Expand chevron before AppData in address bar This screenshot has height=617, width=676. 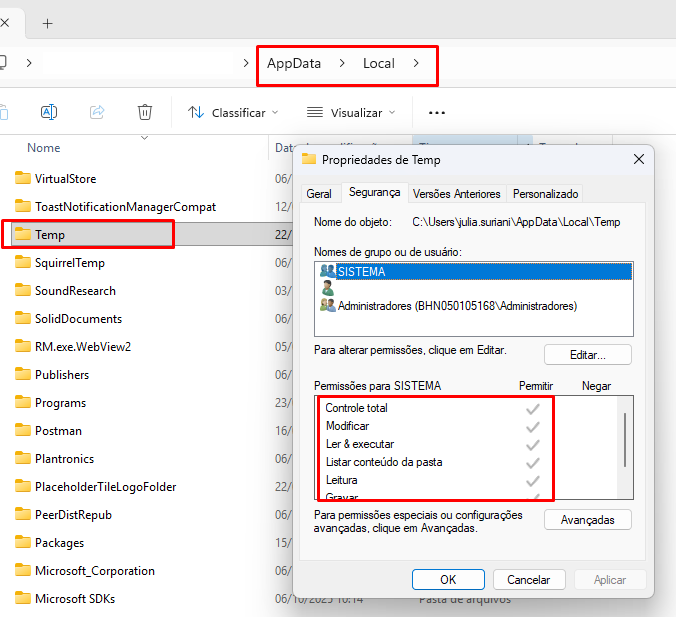246,63
